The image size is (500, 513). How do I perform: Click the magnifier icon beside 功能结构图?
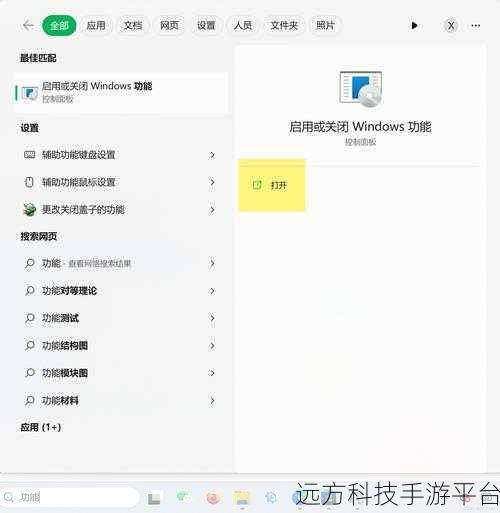[30, 345]
